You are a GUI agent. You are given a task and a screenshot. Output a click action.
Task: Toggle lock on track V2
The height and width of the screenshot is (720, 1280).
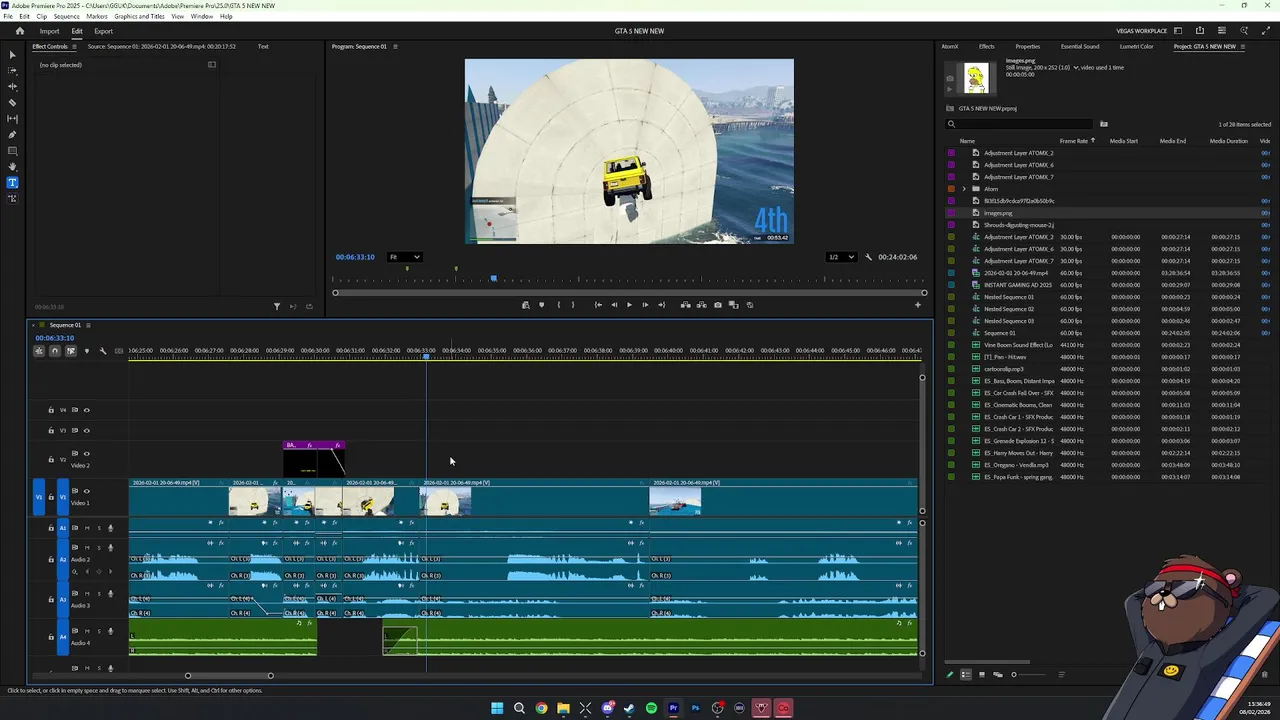coord(51,460)
